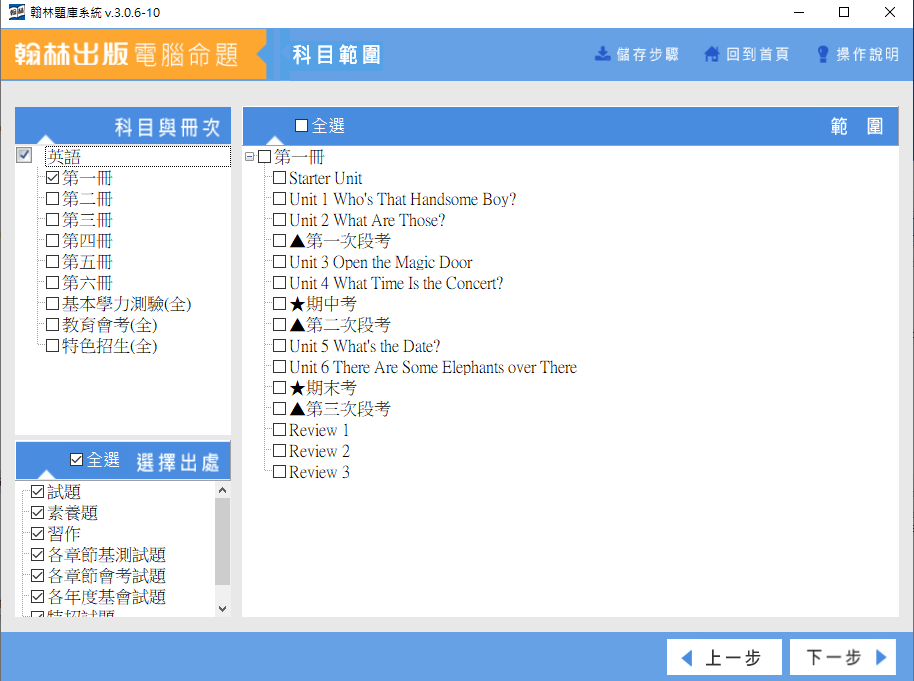Select the 第五冊 checkbox
Image resolution: width=914 pixels, height=681 pixels.
[52, 261]
